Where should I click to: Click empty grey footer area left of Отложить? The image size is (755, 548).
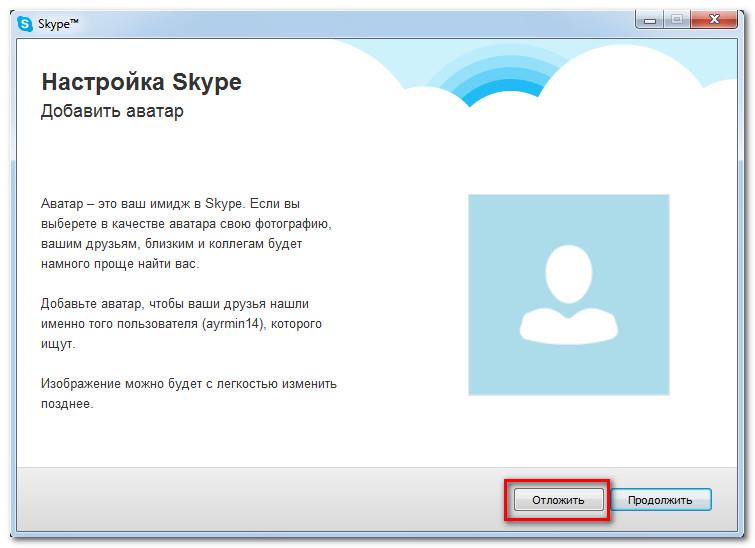(250, 498)
